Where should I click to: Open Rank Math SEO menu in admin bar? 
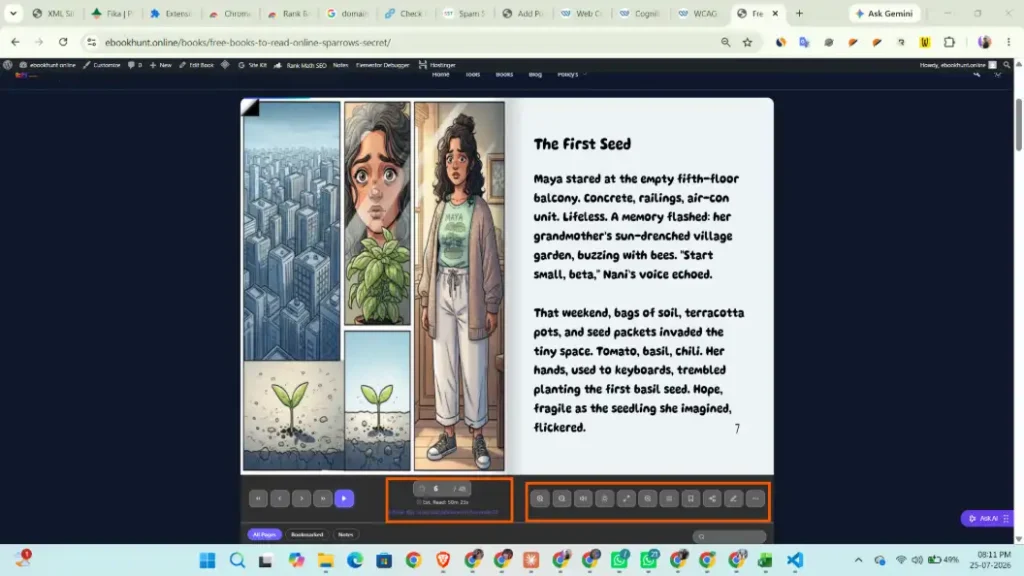[x=300, y=65]
